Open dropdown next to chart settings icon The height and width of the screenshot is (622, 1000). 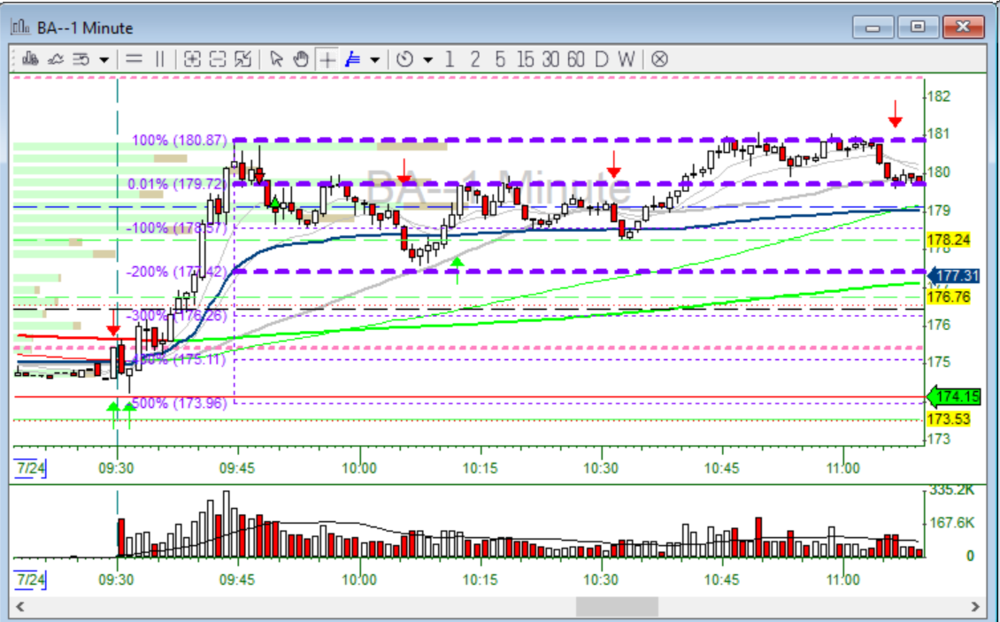104,59
